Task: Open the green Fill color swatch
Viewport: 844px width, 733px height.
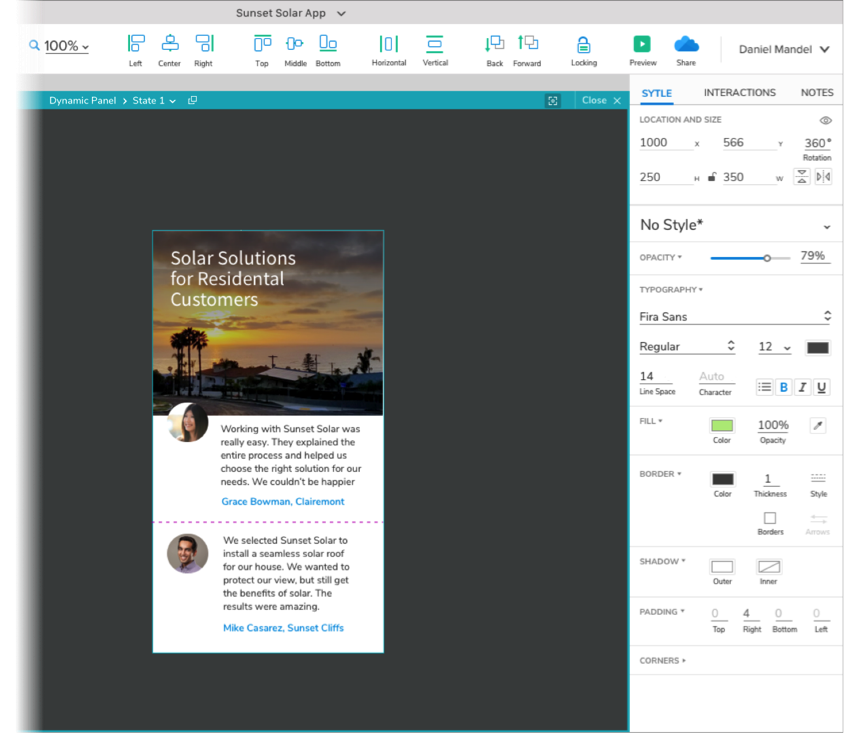Action: point(722,426)
